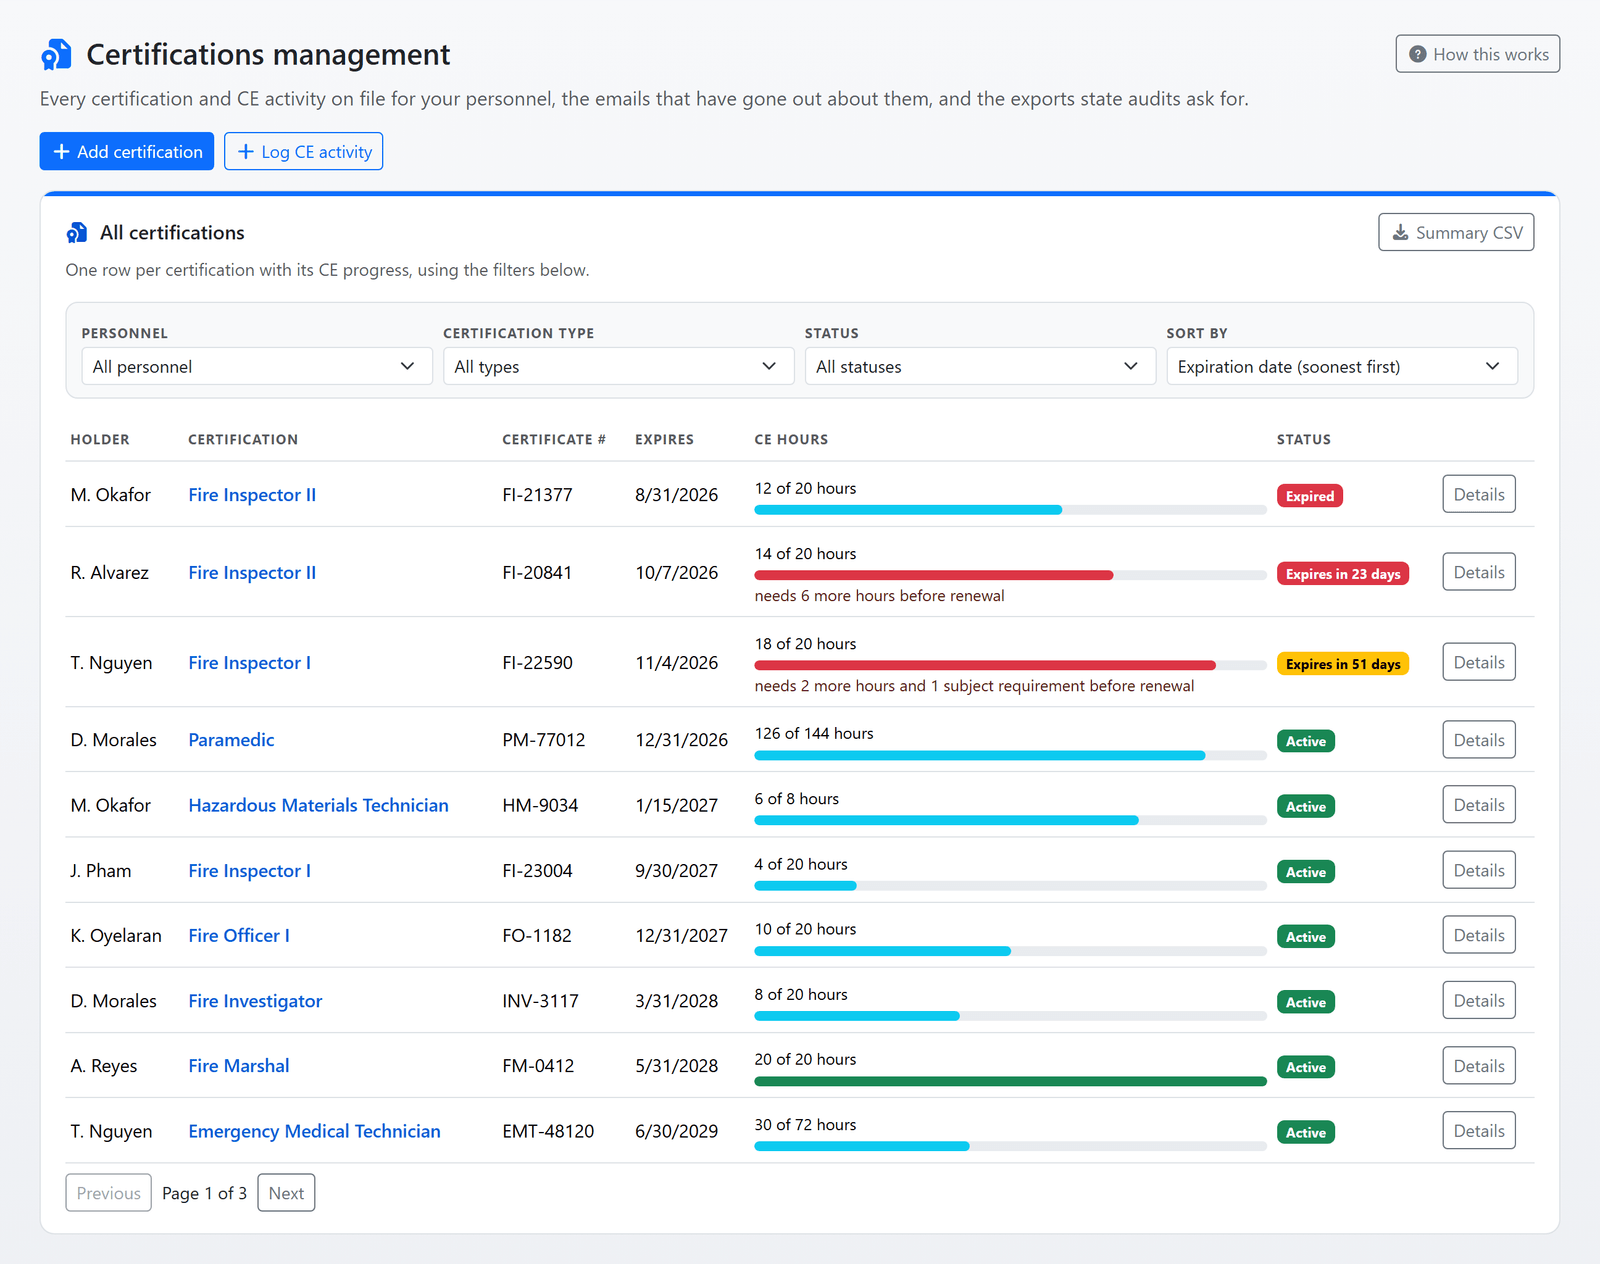Click Details for certificate PM-77012

pos(1479,740)
